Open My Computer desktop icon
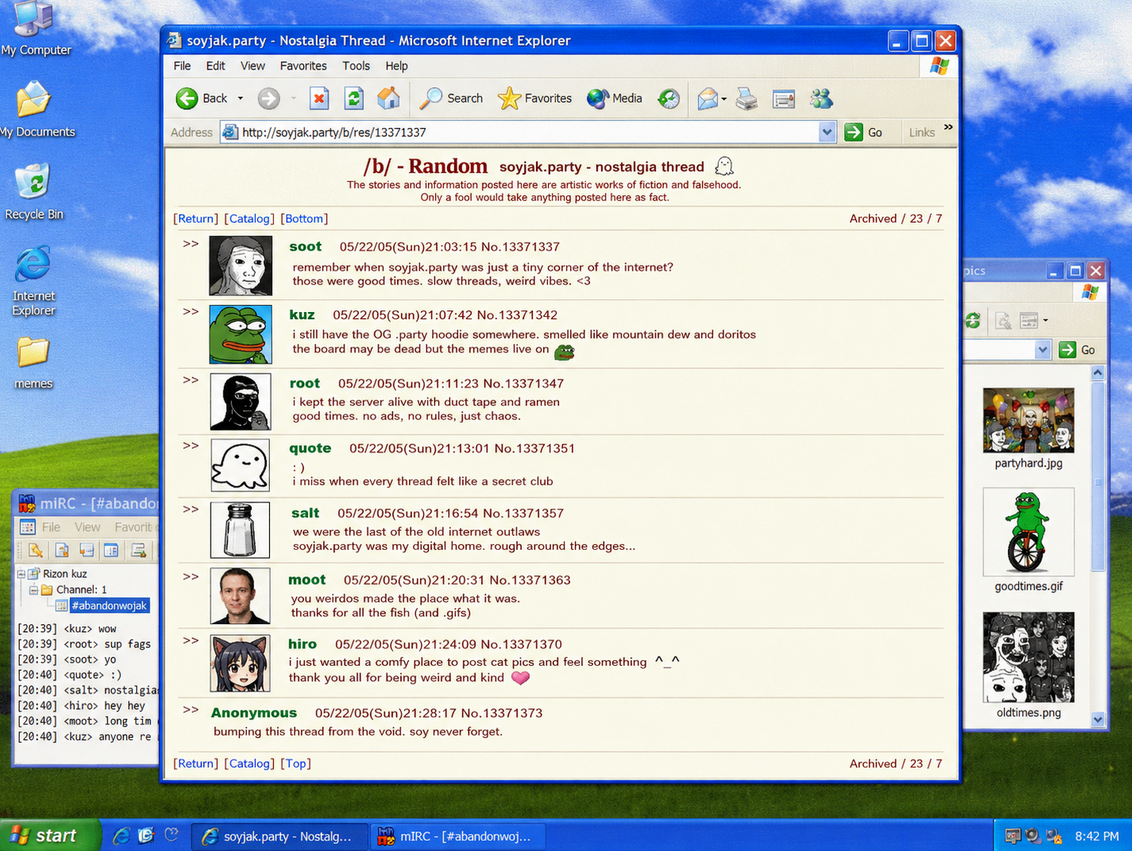This screenshot has height=851, width=1132. coord(35,29)
